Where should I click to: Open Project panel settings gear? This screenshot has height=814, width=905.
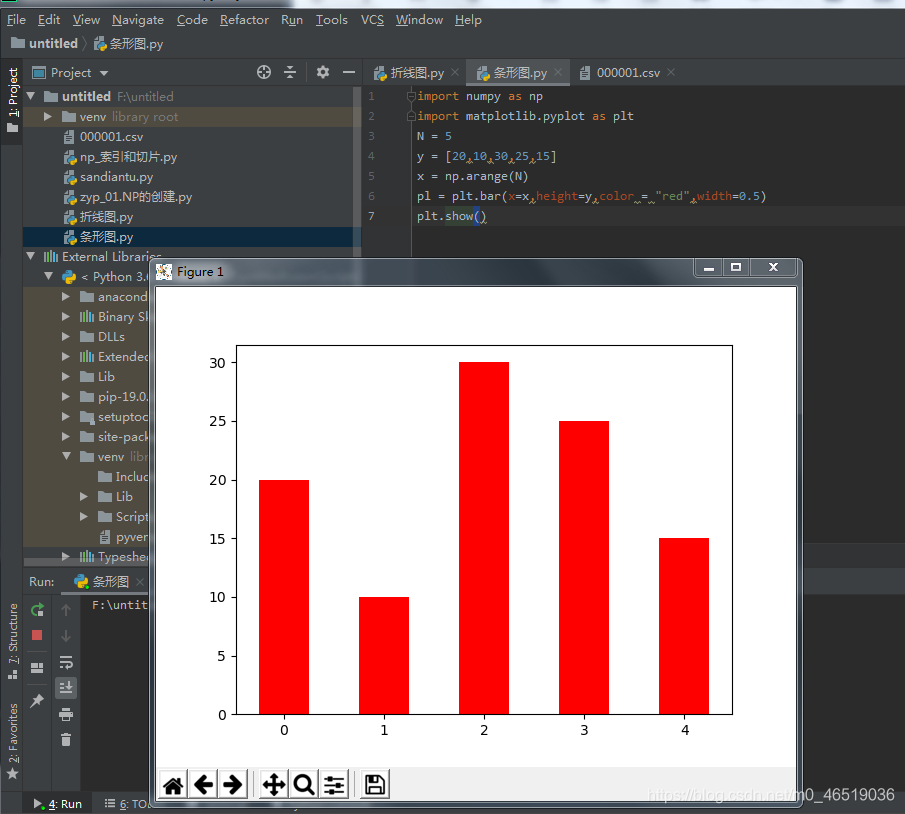click(323, 72)
